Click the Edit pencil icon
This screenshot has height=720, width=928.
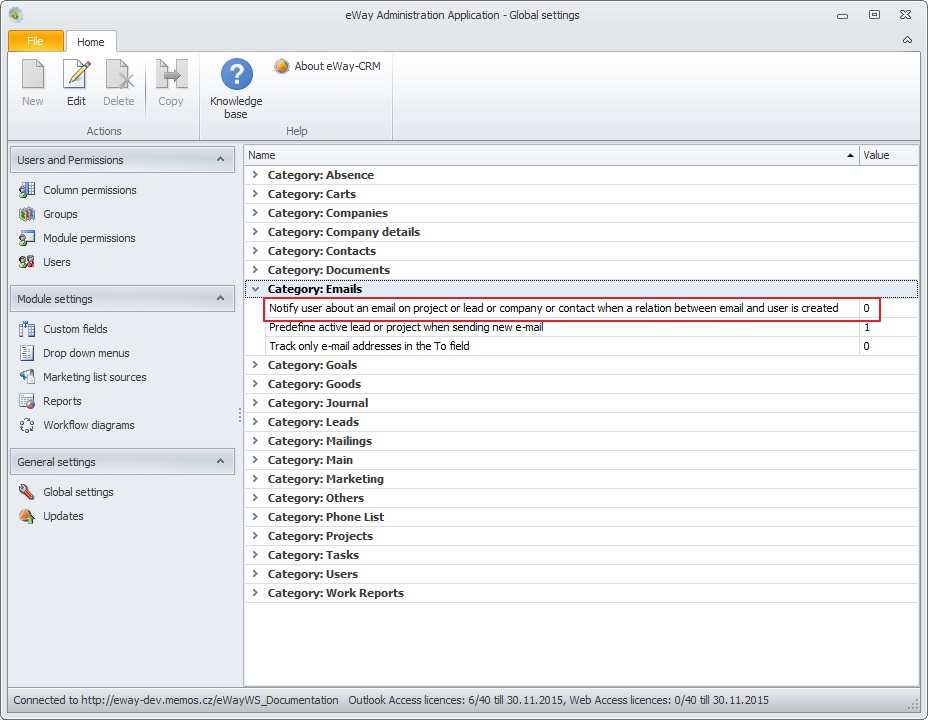[x=76, y=75]
